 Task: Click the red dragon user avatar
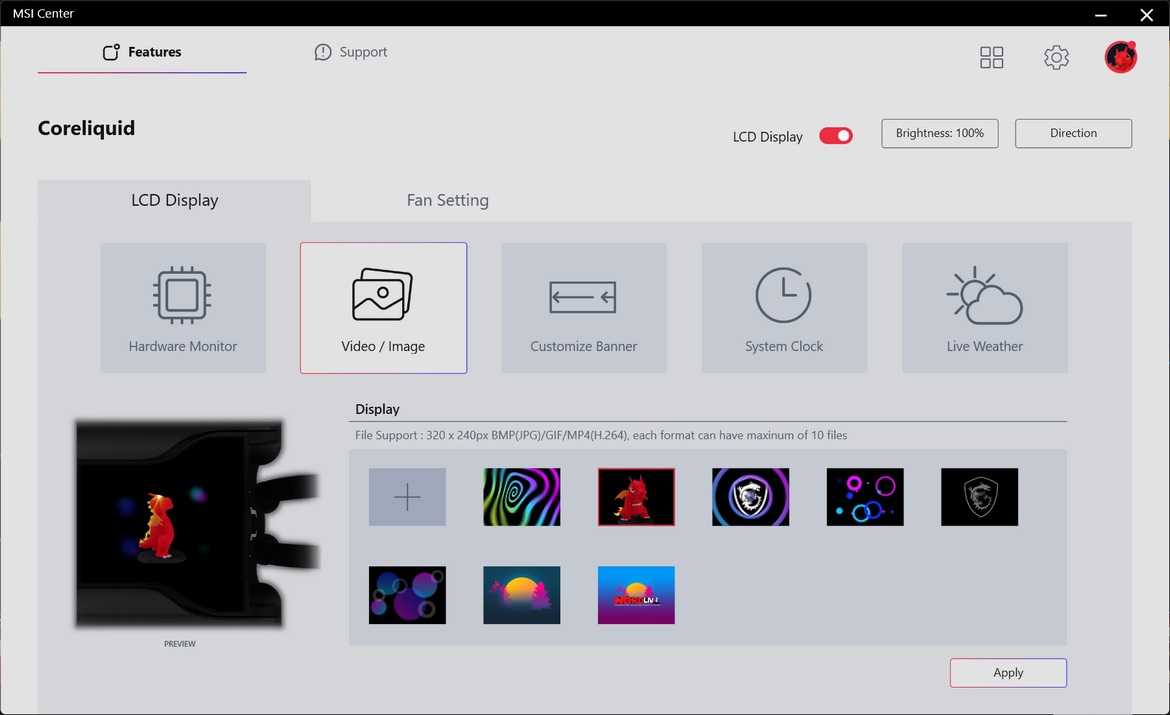(1121, 57)
